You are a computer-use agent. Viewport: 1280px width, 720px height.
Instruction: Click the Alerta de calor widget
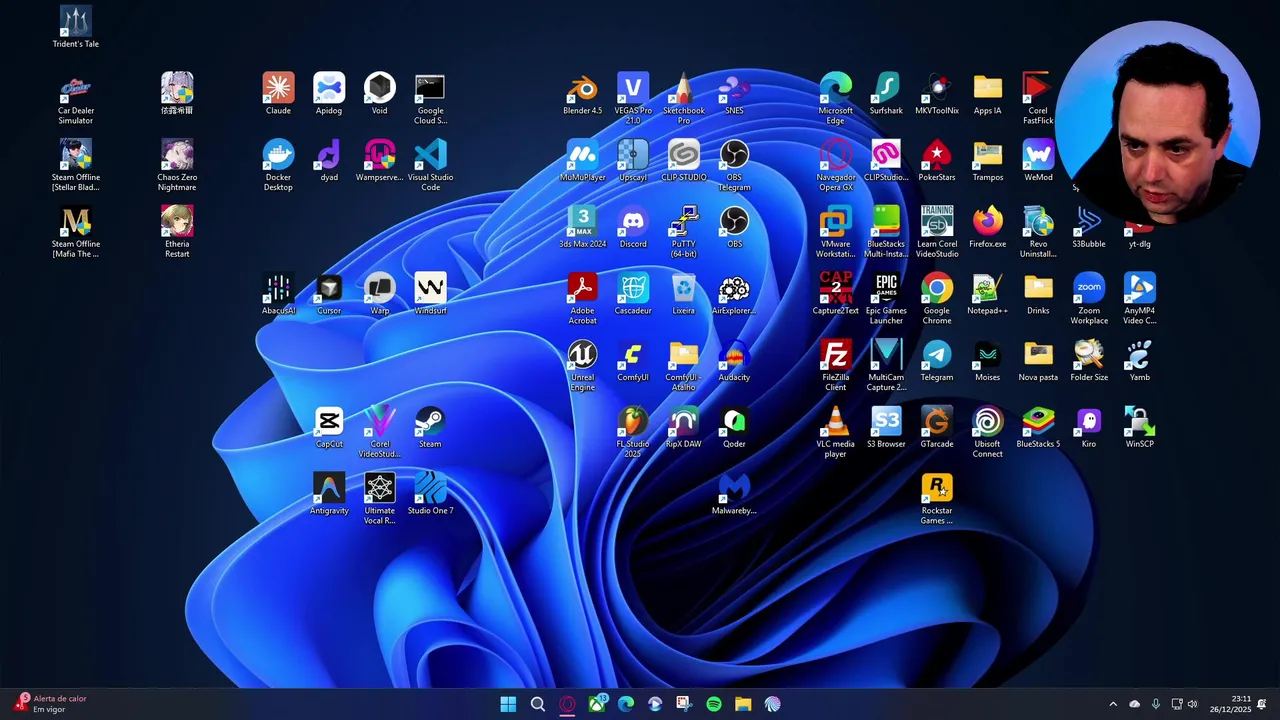52,704
